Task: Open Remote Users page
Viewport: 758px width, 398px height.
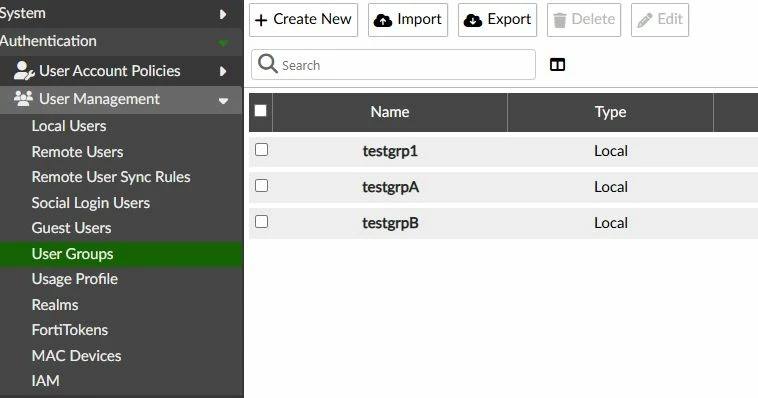Action: (x=77, y=152)
